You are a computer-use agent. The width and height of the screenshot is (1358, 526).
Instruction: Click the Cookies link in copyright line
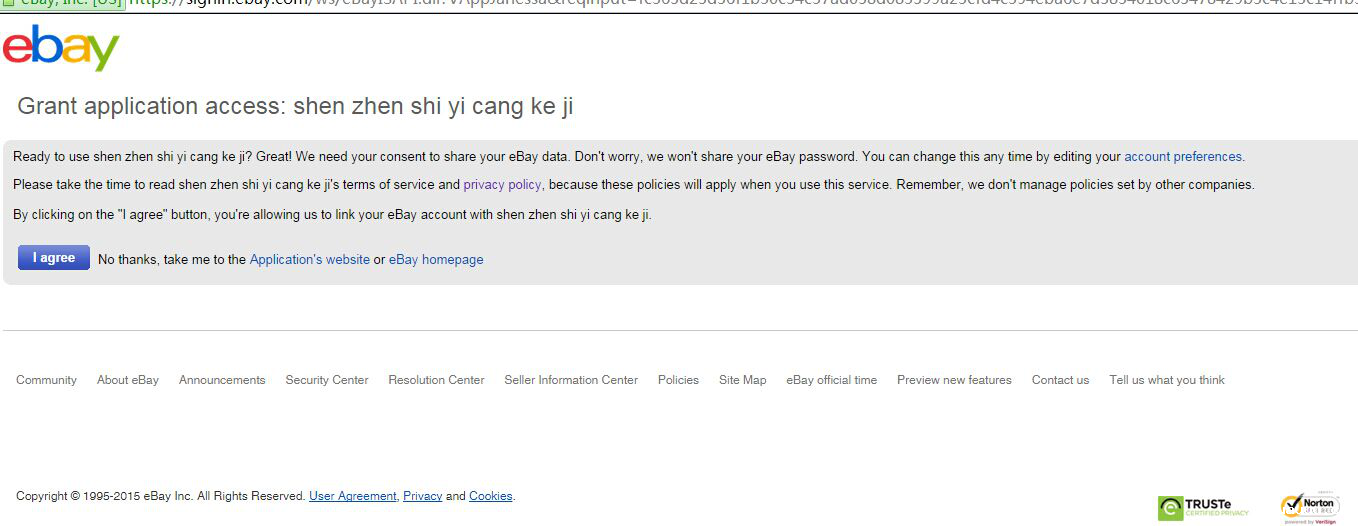[x=490, y=496]
